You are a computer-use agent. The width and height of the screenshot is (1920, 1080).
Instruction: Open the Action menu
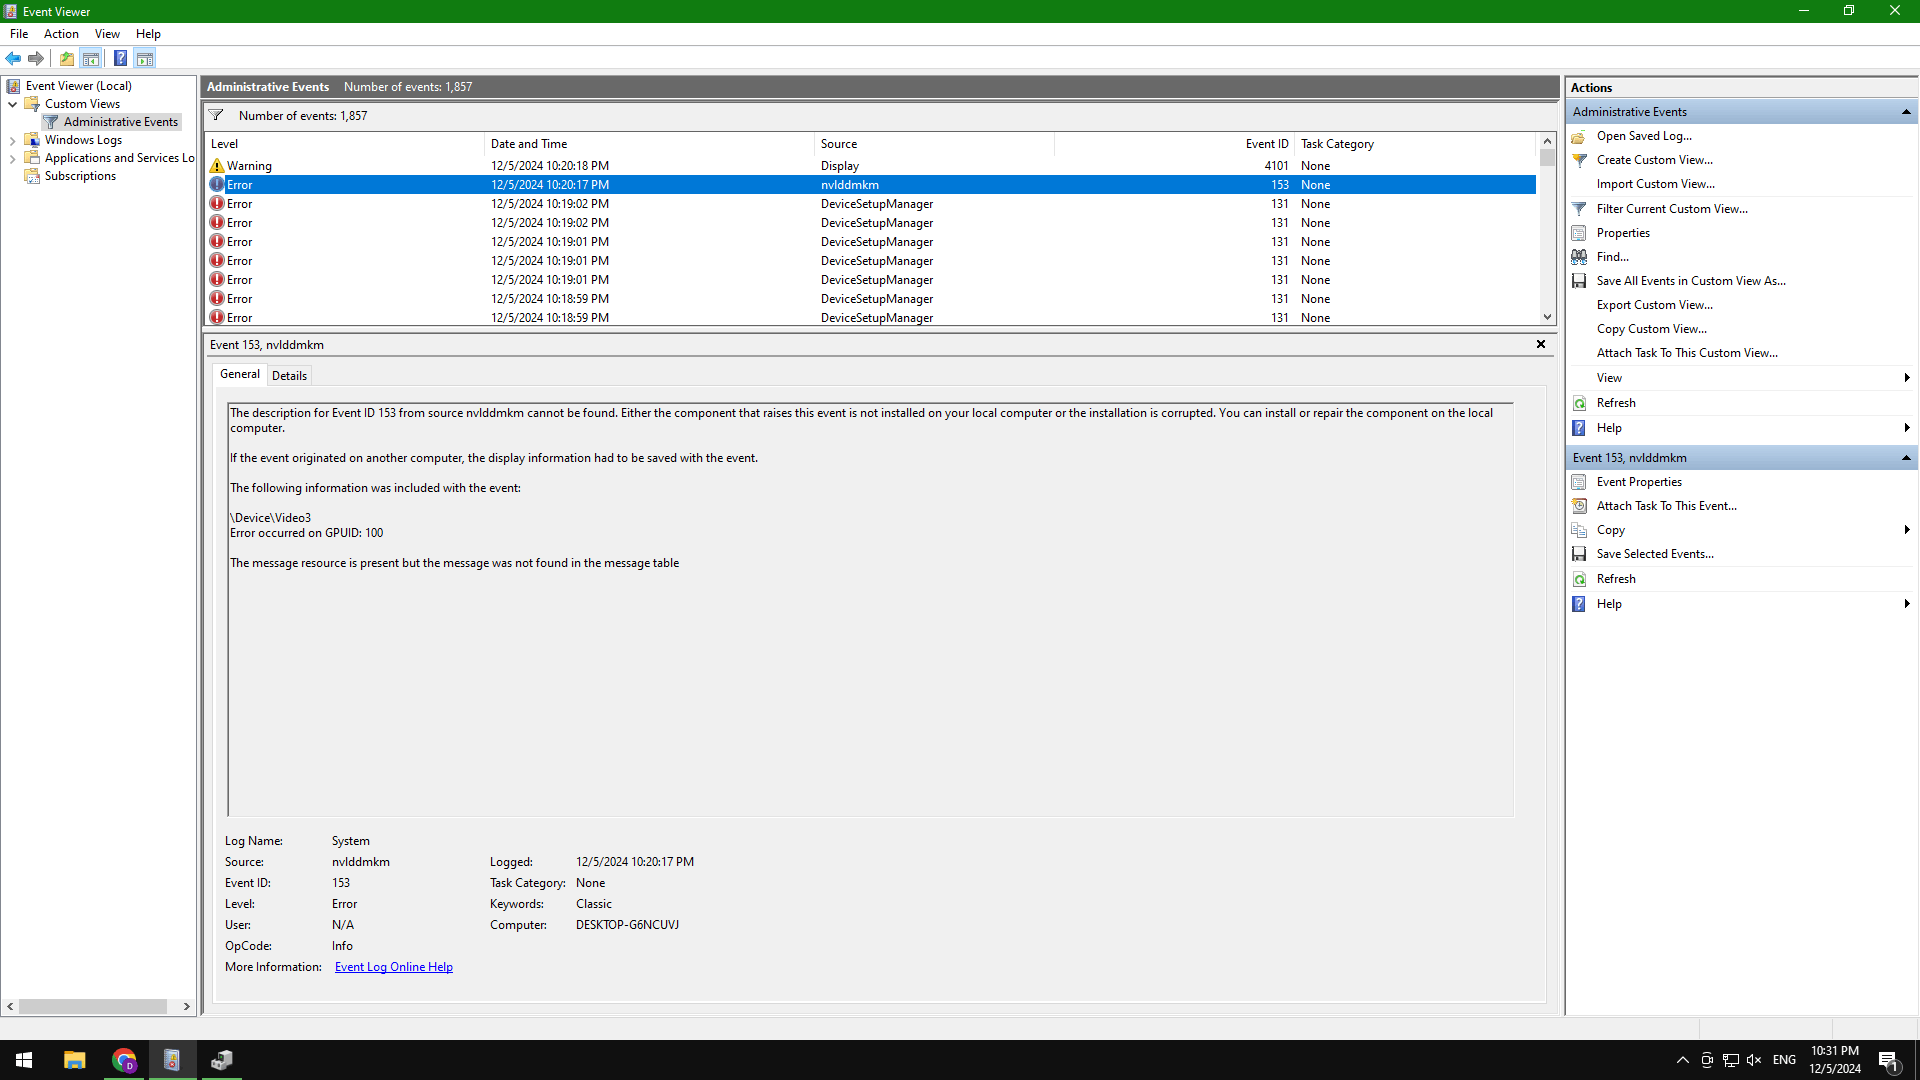61,34
